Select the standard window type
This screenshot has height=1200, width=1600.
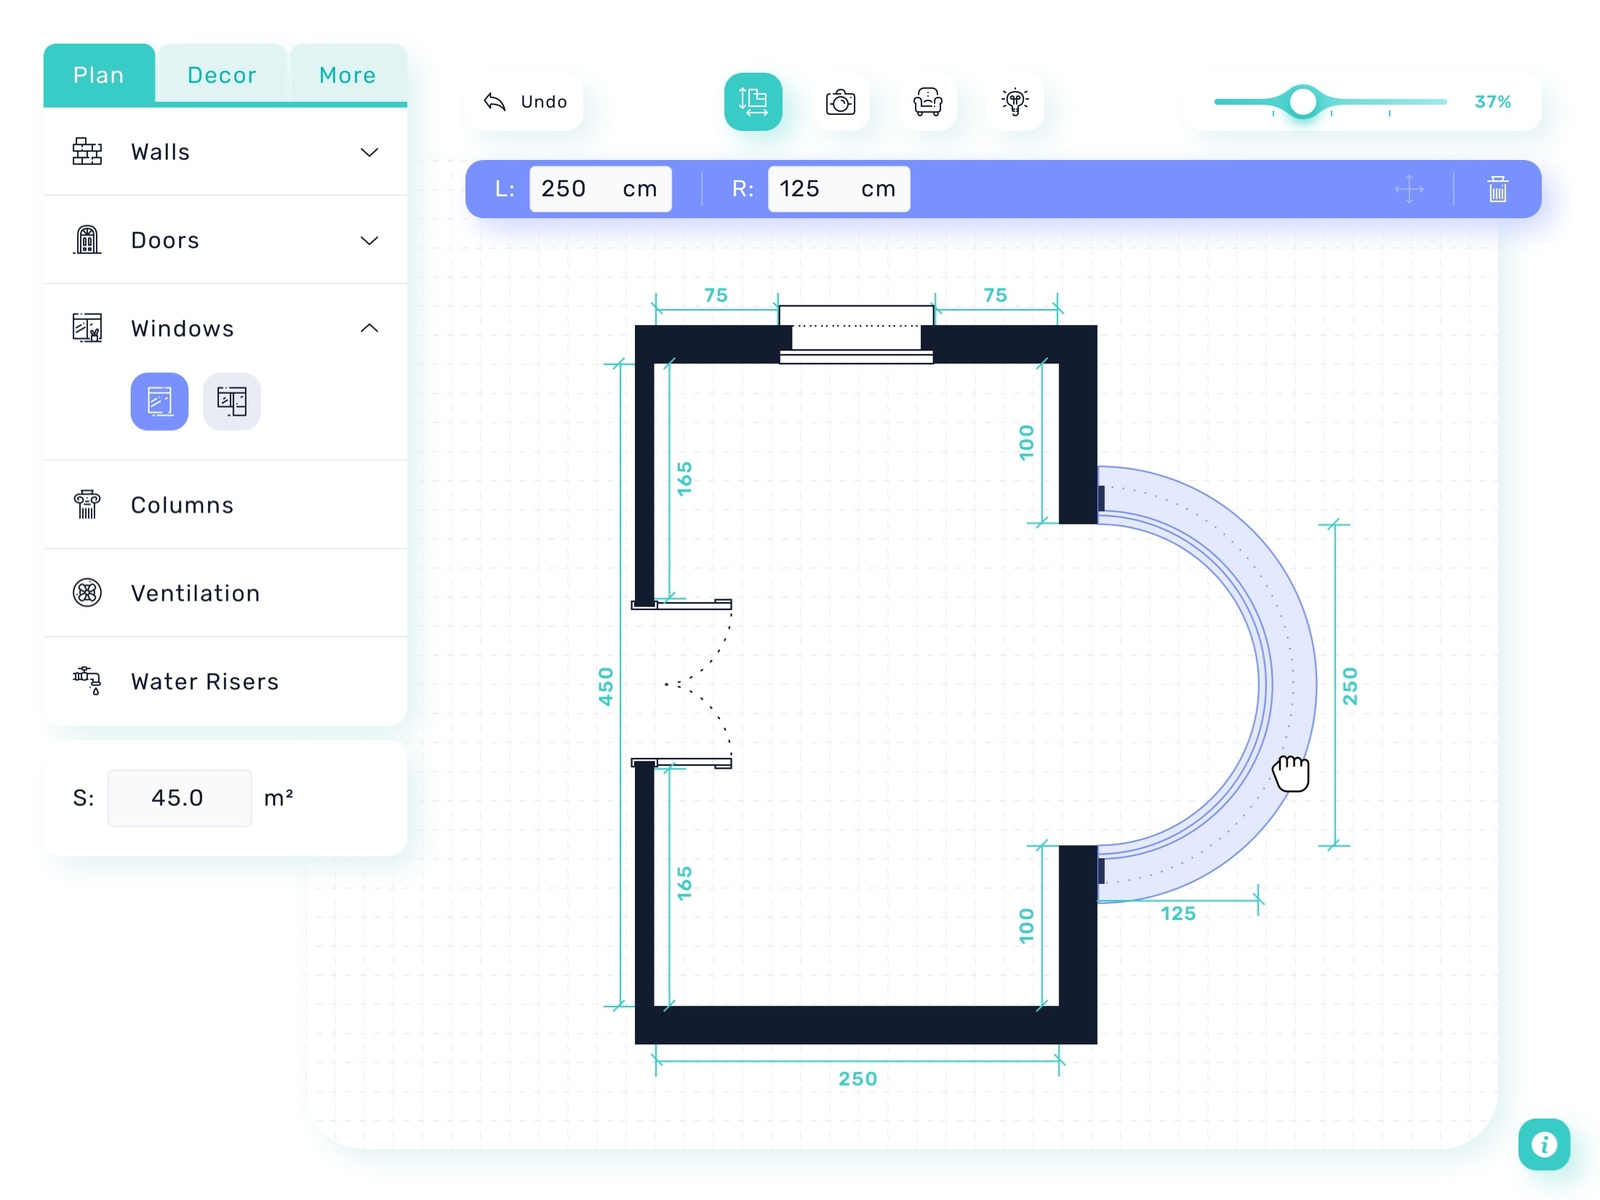[159, 401]
